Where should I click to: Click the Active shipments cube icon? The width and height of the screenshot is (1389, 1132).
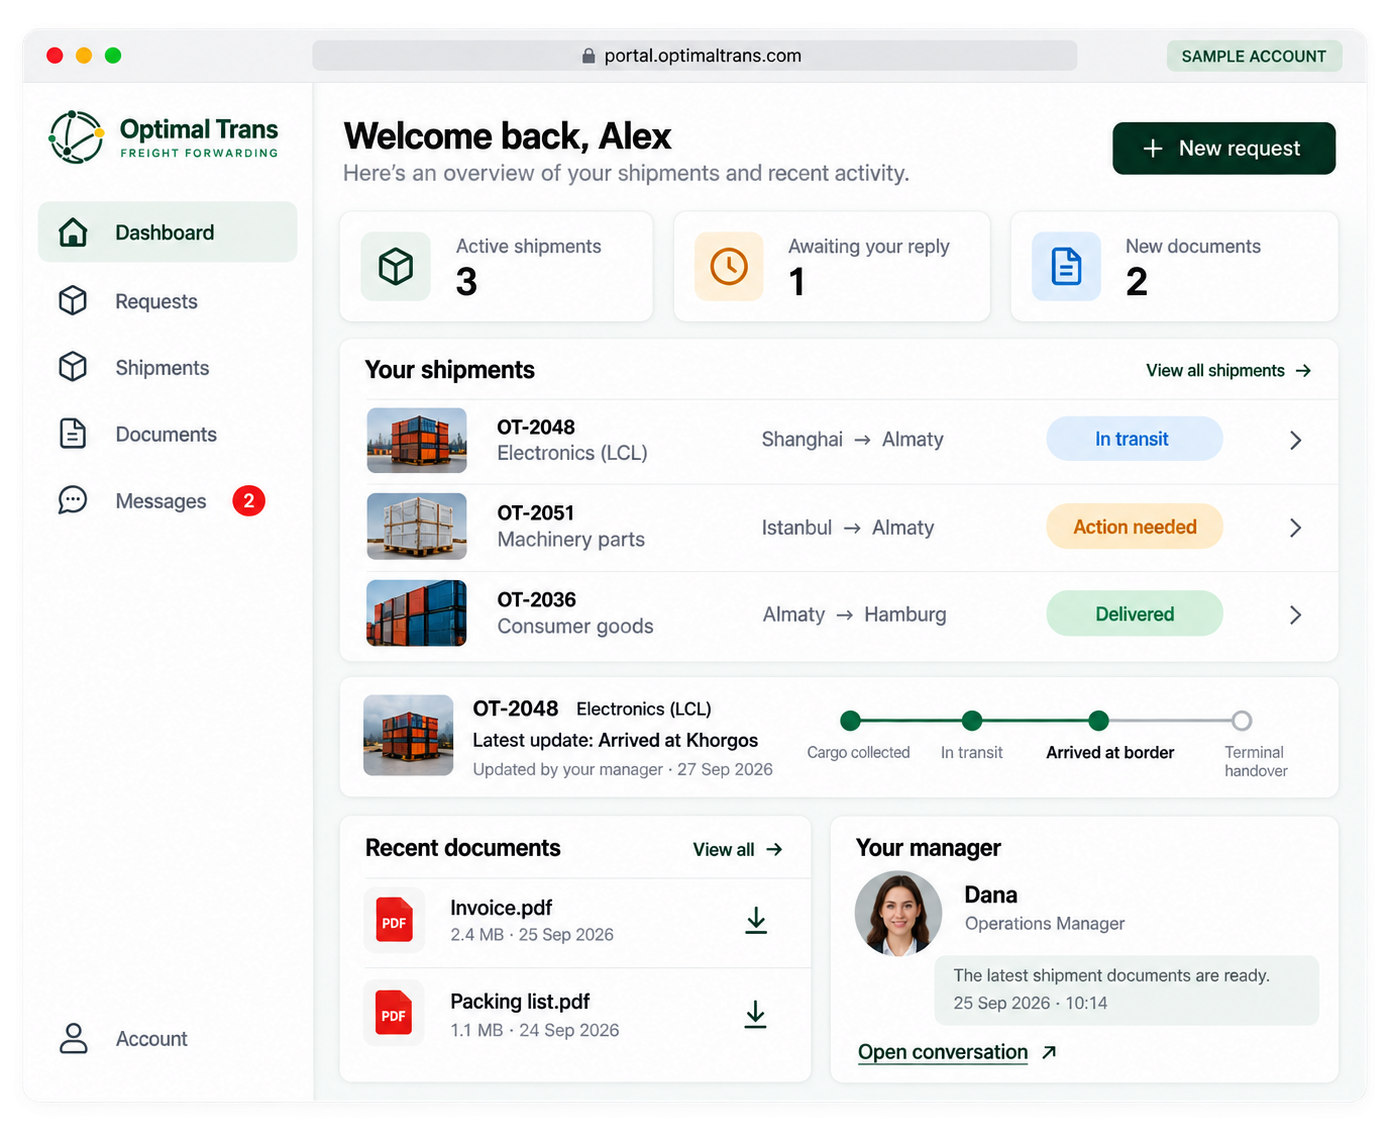click(396, 266)
